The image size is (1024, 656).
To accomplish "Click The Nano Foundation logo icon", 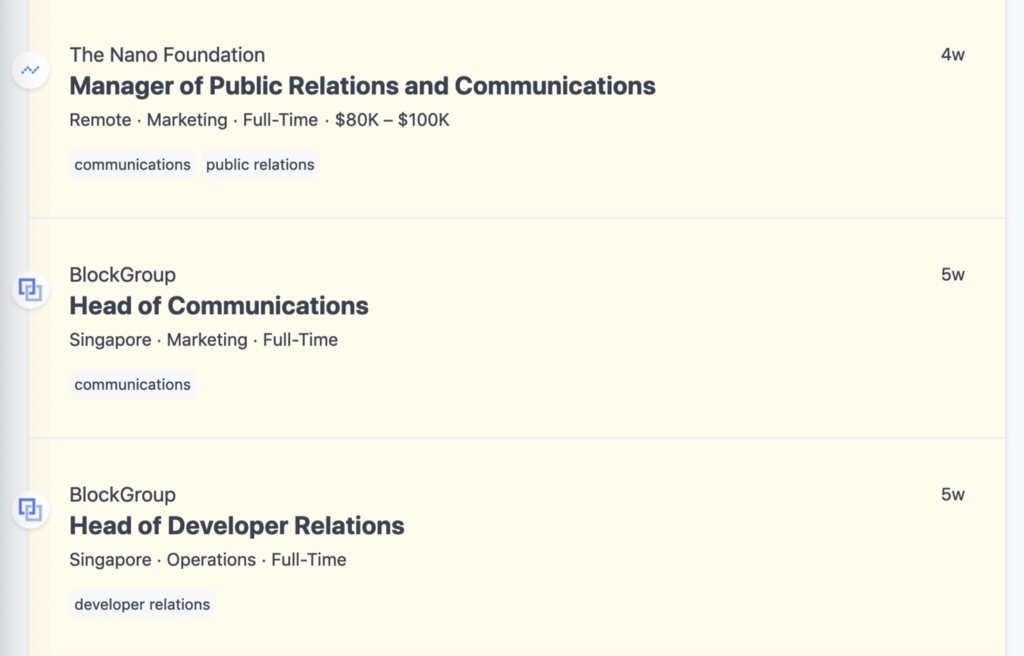I will [31, 70].
